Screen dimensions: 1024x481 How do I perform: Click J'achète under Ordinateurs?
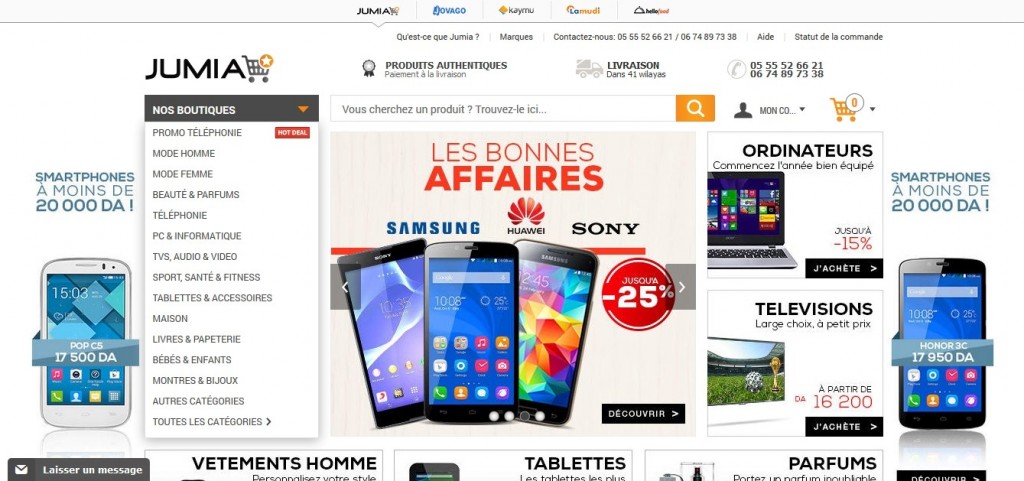point(844,268)
